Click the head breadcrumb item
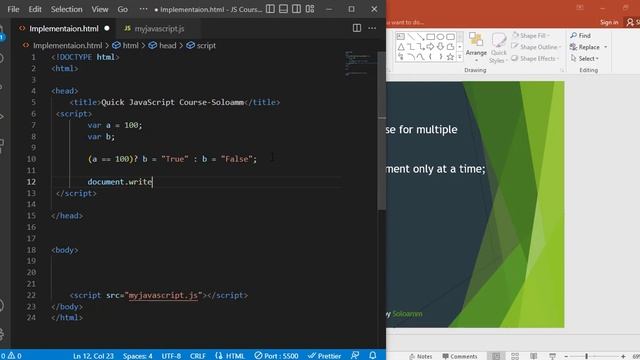Viewport: 640px width, 360px height. [162, 45]
